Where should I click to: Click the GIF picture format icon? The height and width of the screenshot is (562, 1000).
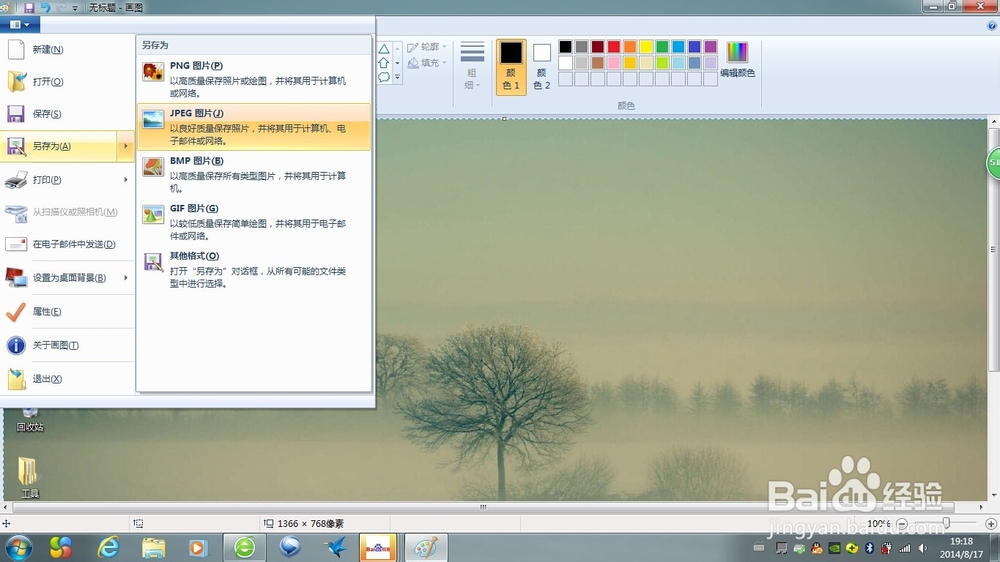coord(153,214)
